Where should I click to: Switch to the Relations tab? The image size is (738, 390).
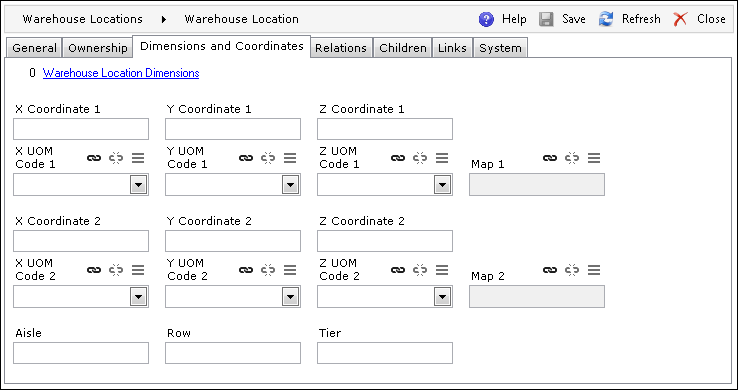pos(341,48)
